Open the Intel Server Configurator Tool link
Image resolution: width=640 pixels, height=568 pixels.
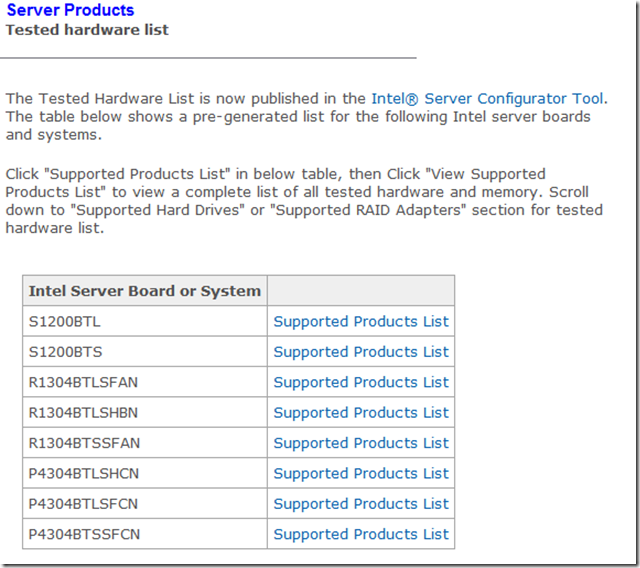(x=487, y=98)
